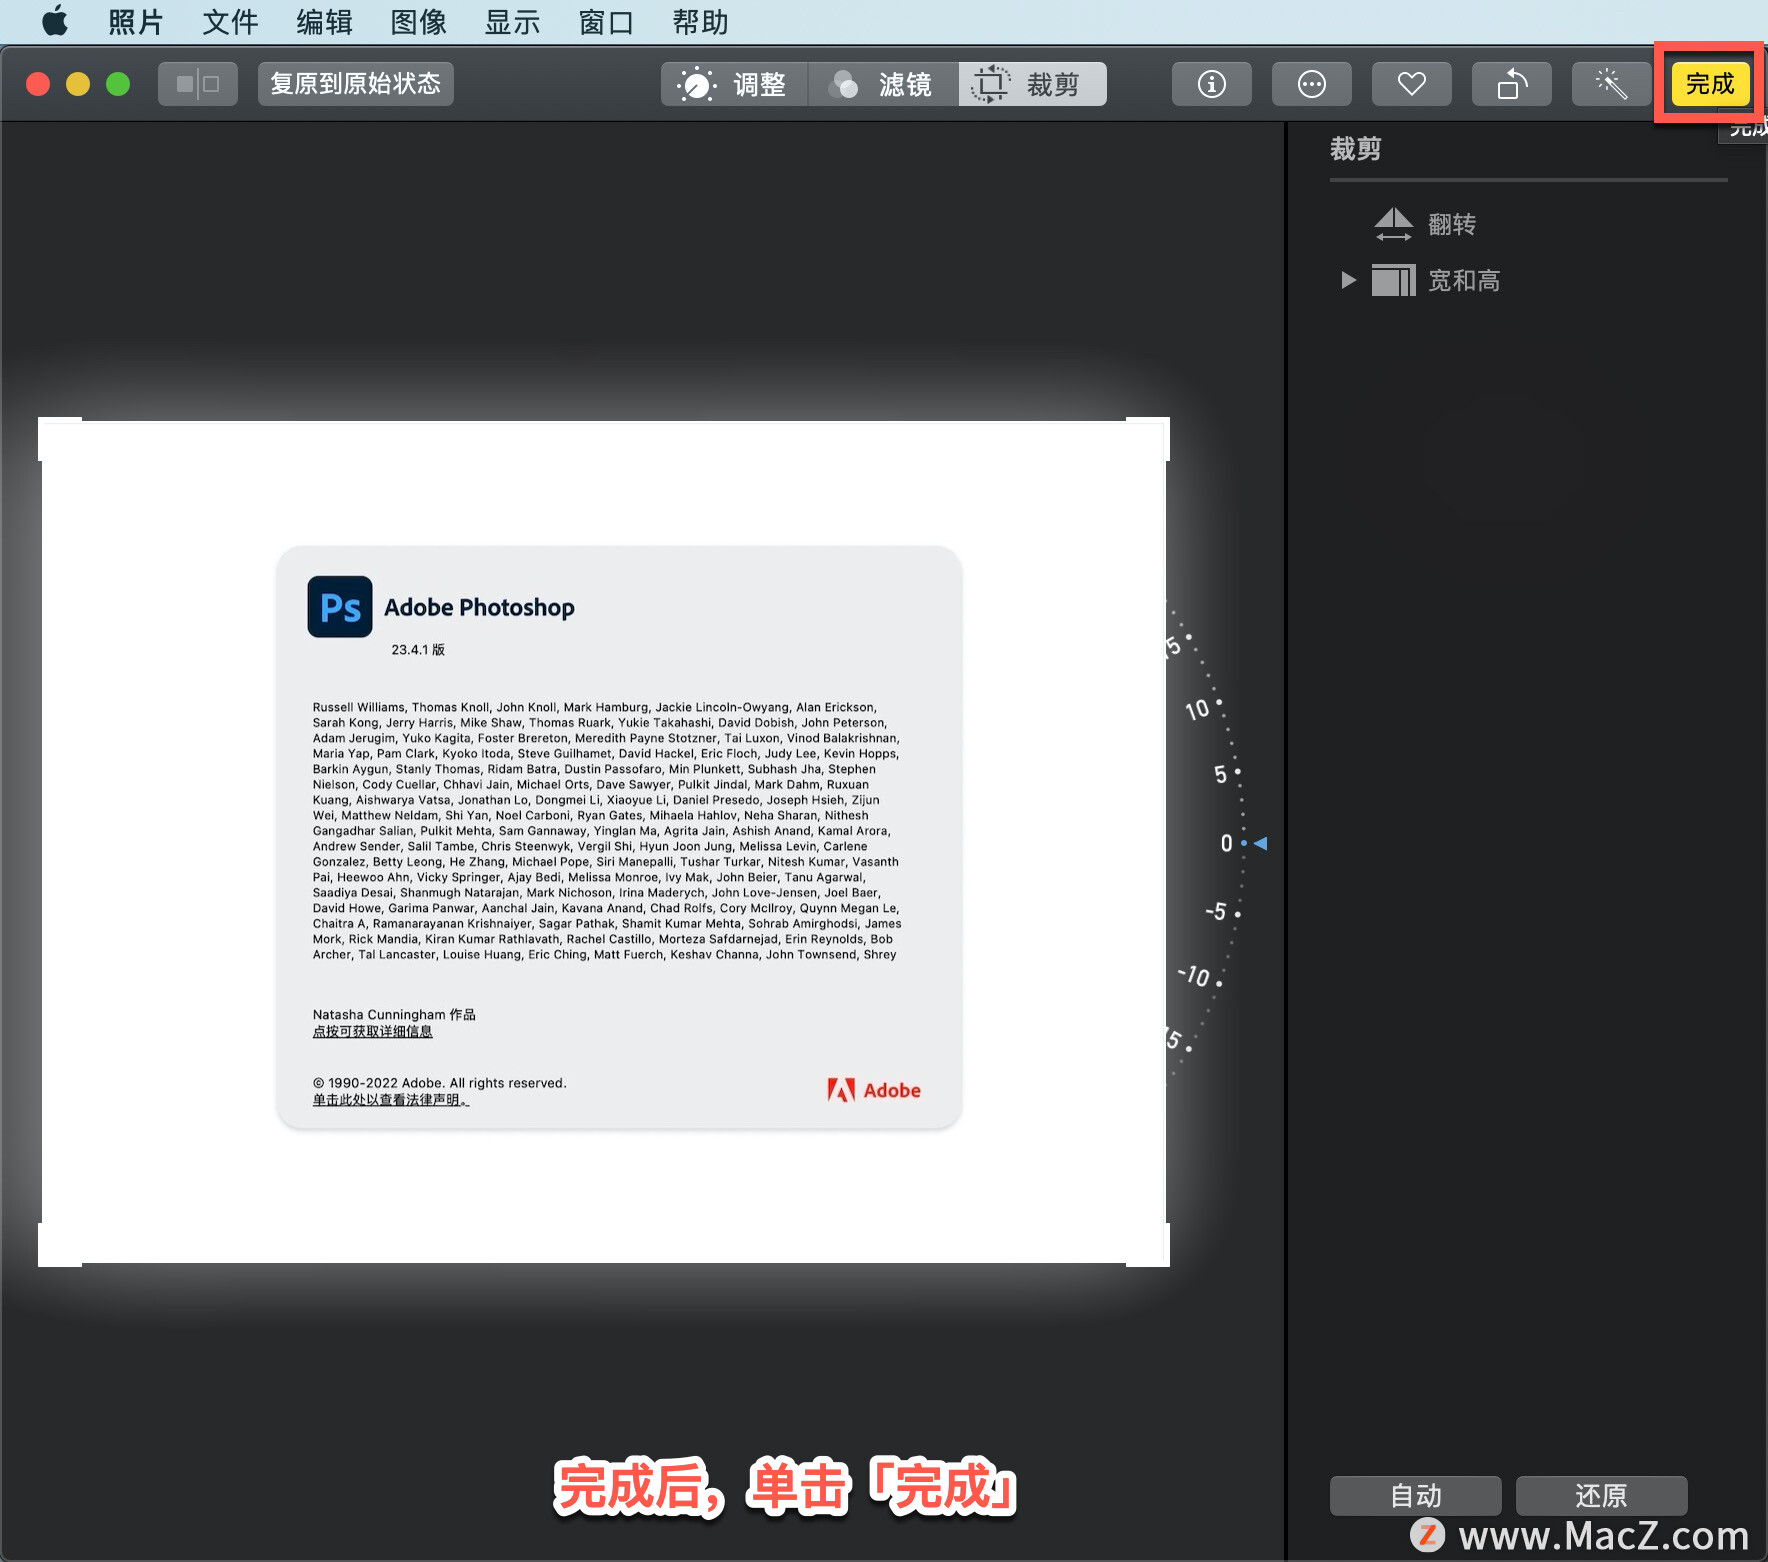
Task: Click the bottom-left crop corner handle
Action: [x=58, y=1246]
